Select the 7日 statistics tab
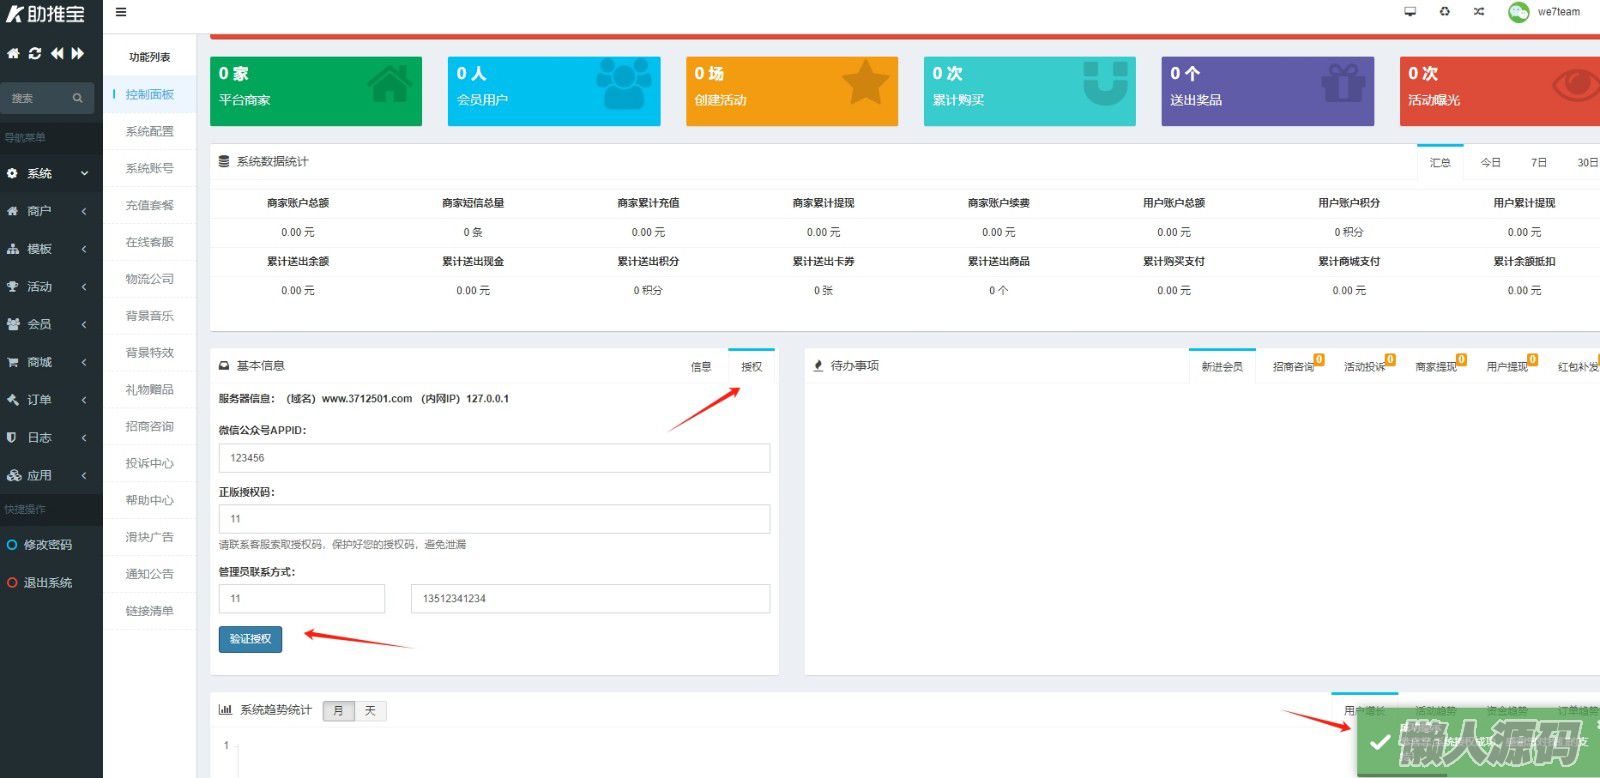 pyautogui.click(x=1538, y=162)
